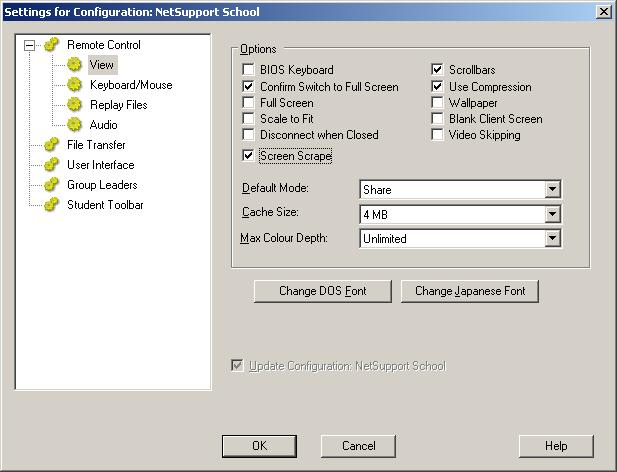The width and height of the screenshot is (617, 472).
Task: Click the gear icon beside Audio
Action: [x=74, y=125]
